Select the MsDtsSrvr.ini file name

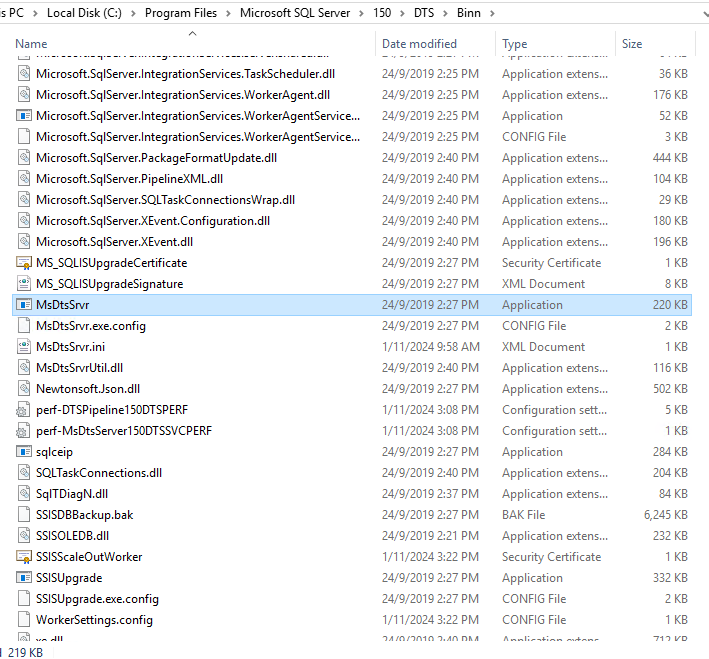click(x=71, y=347)
